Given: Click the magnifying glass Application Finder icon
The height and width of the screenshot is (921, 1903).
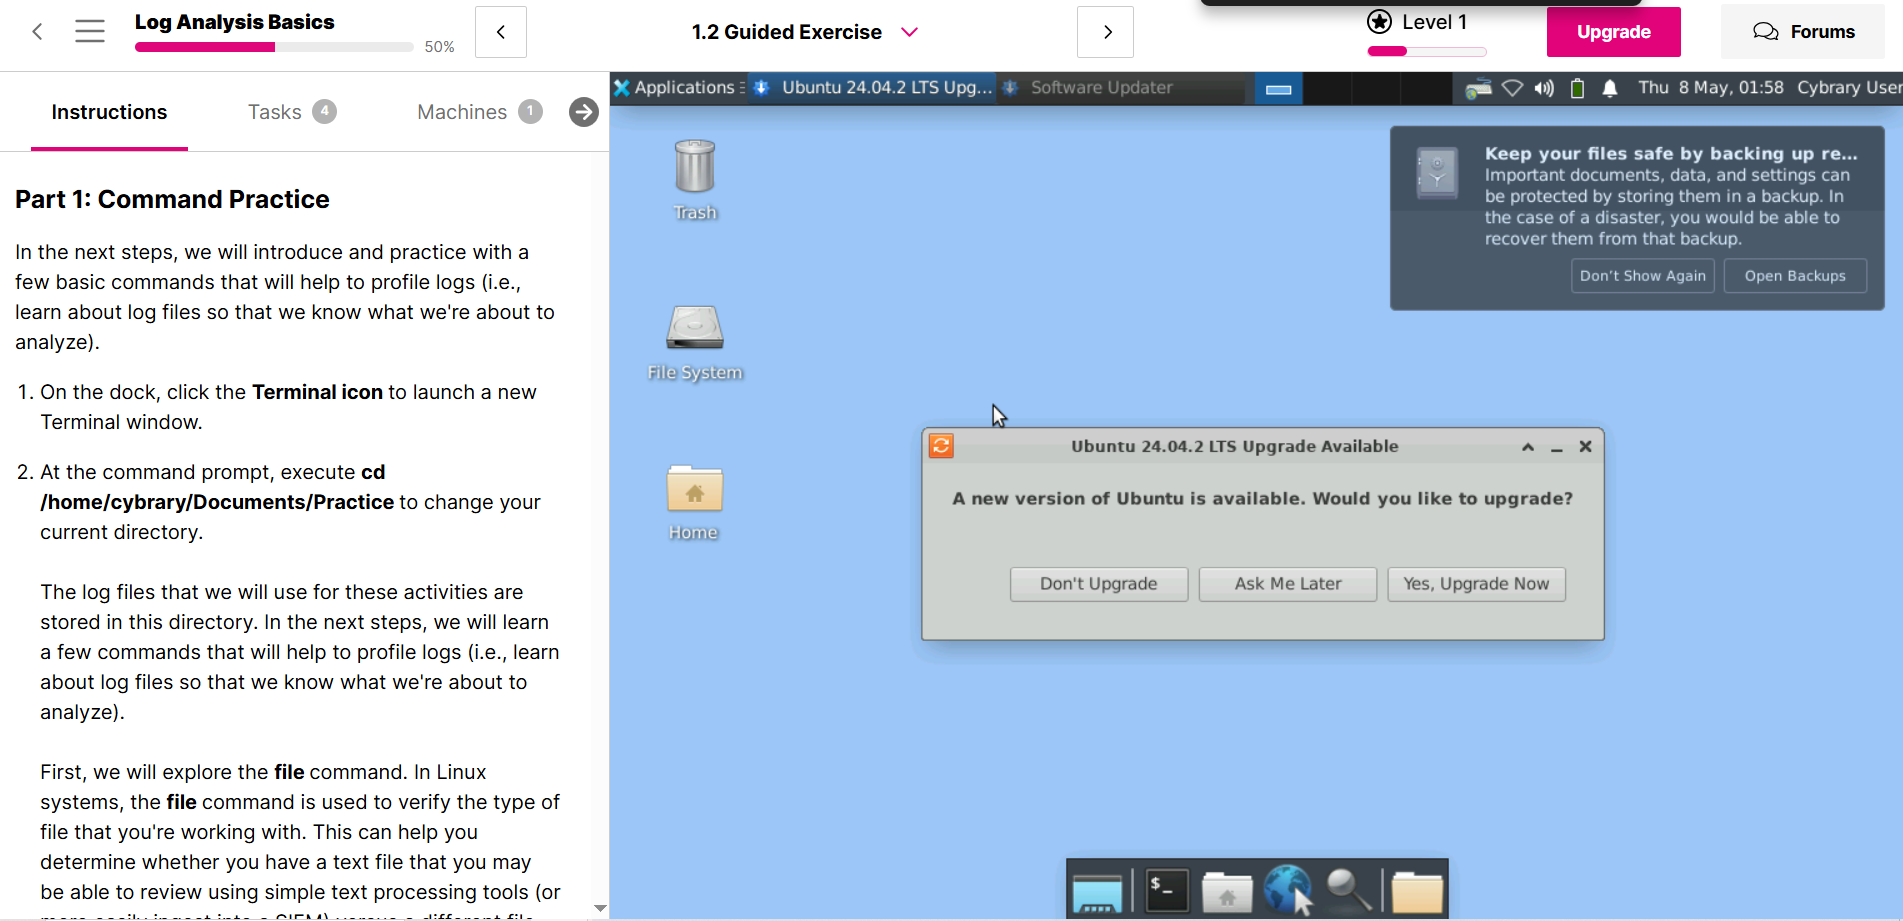Looking at the screenshot, I should tap(1348, 889).
